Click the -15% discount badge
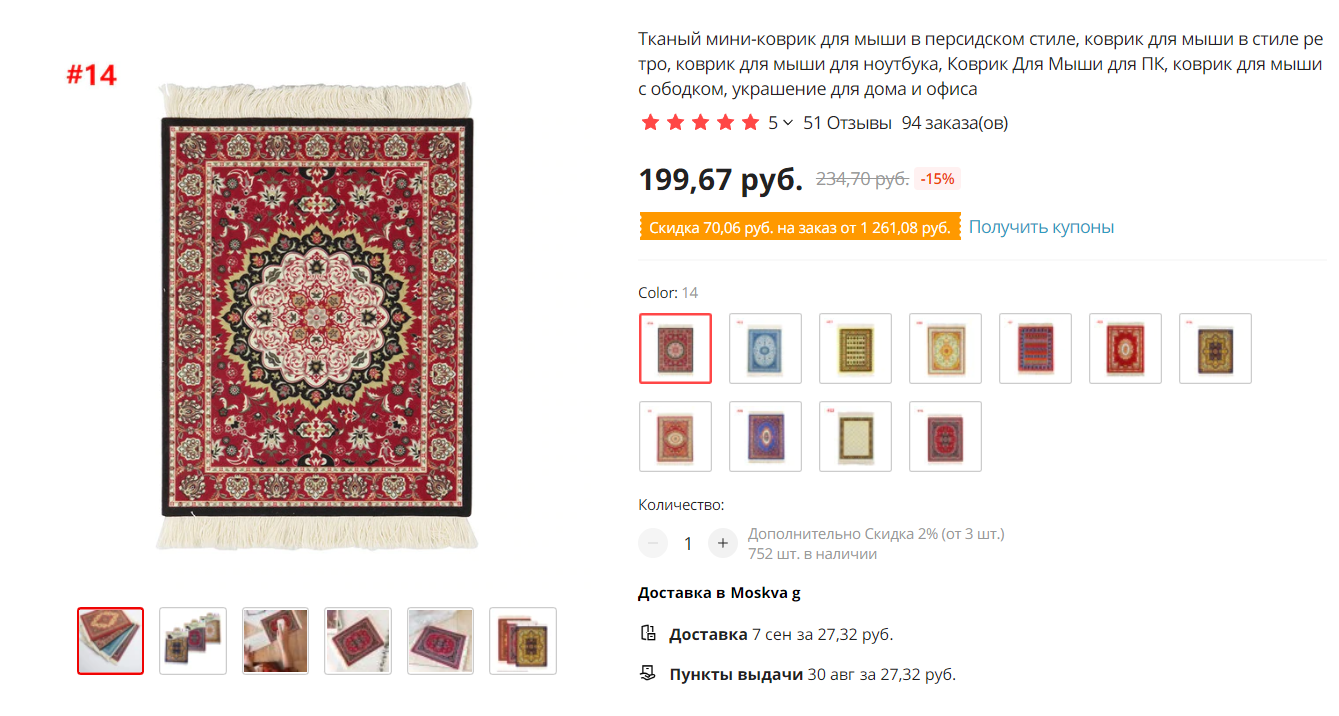Screen dimensions: 1339x716 (x=937, y=179)
